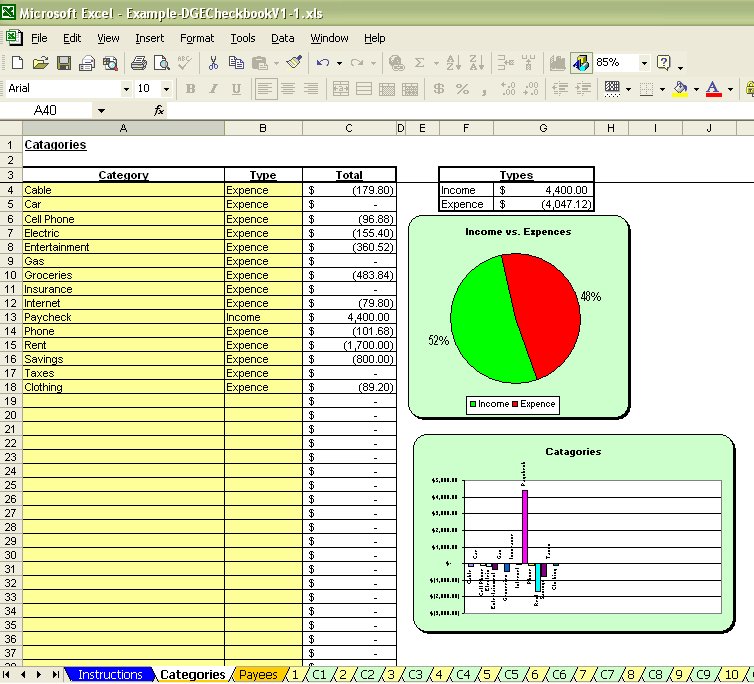Toggle Italic formatting
The width and height of the screenshot is (754, 684).
tap(214, 89)
